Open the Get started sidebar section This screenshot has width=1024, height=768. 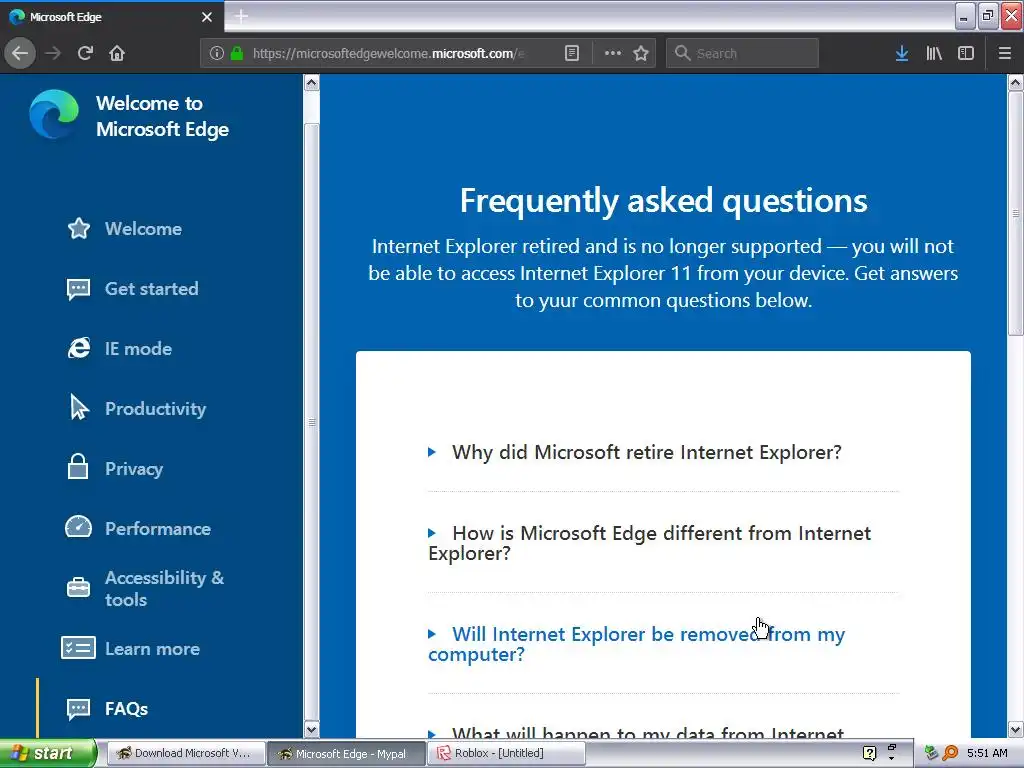pos(133,289)
